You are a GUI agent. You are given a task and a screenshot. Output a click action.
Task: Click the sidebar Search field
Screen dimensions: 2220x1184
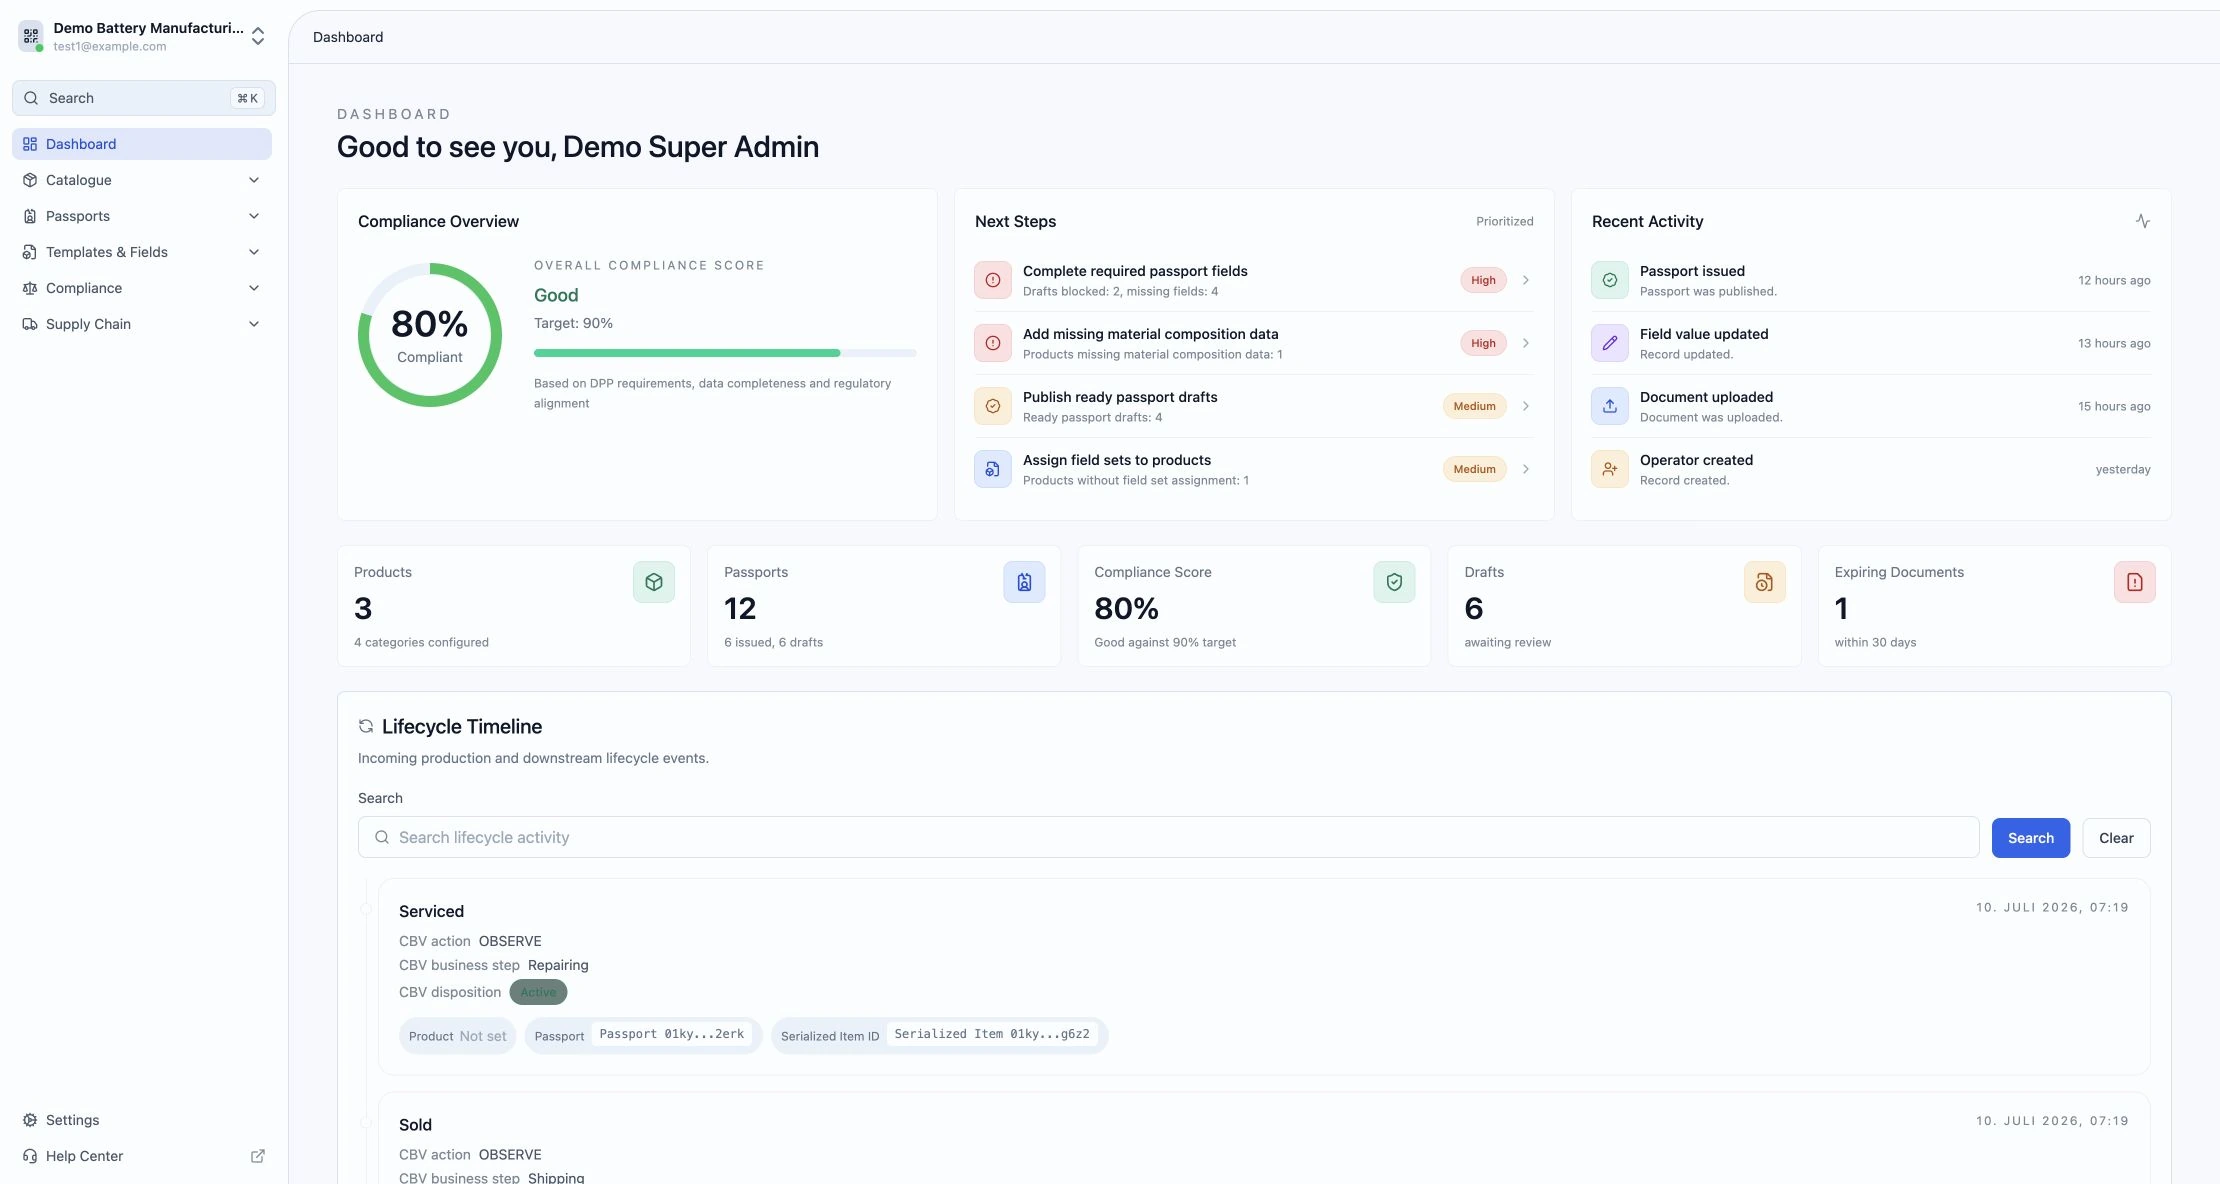pyautogui.click(x=143, y=98)
